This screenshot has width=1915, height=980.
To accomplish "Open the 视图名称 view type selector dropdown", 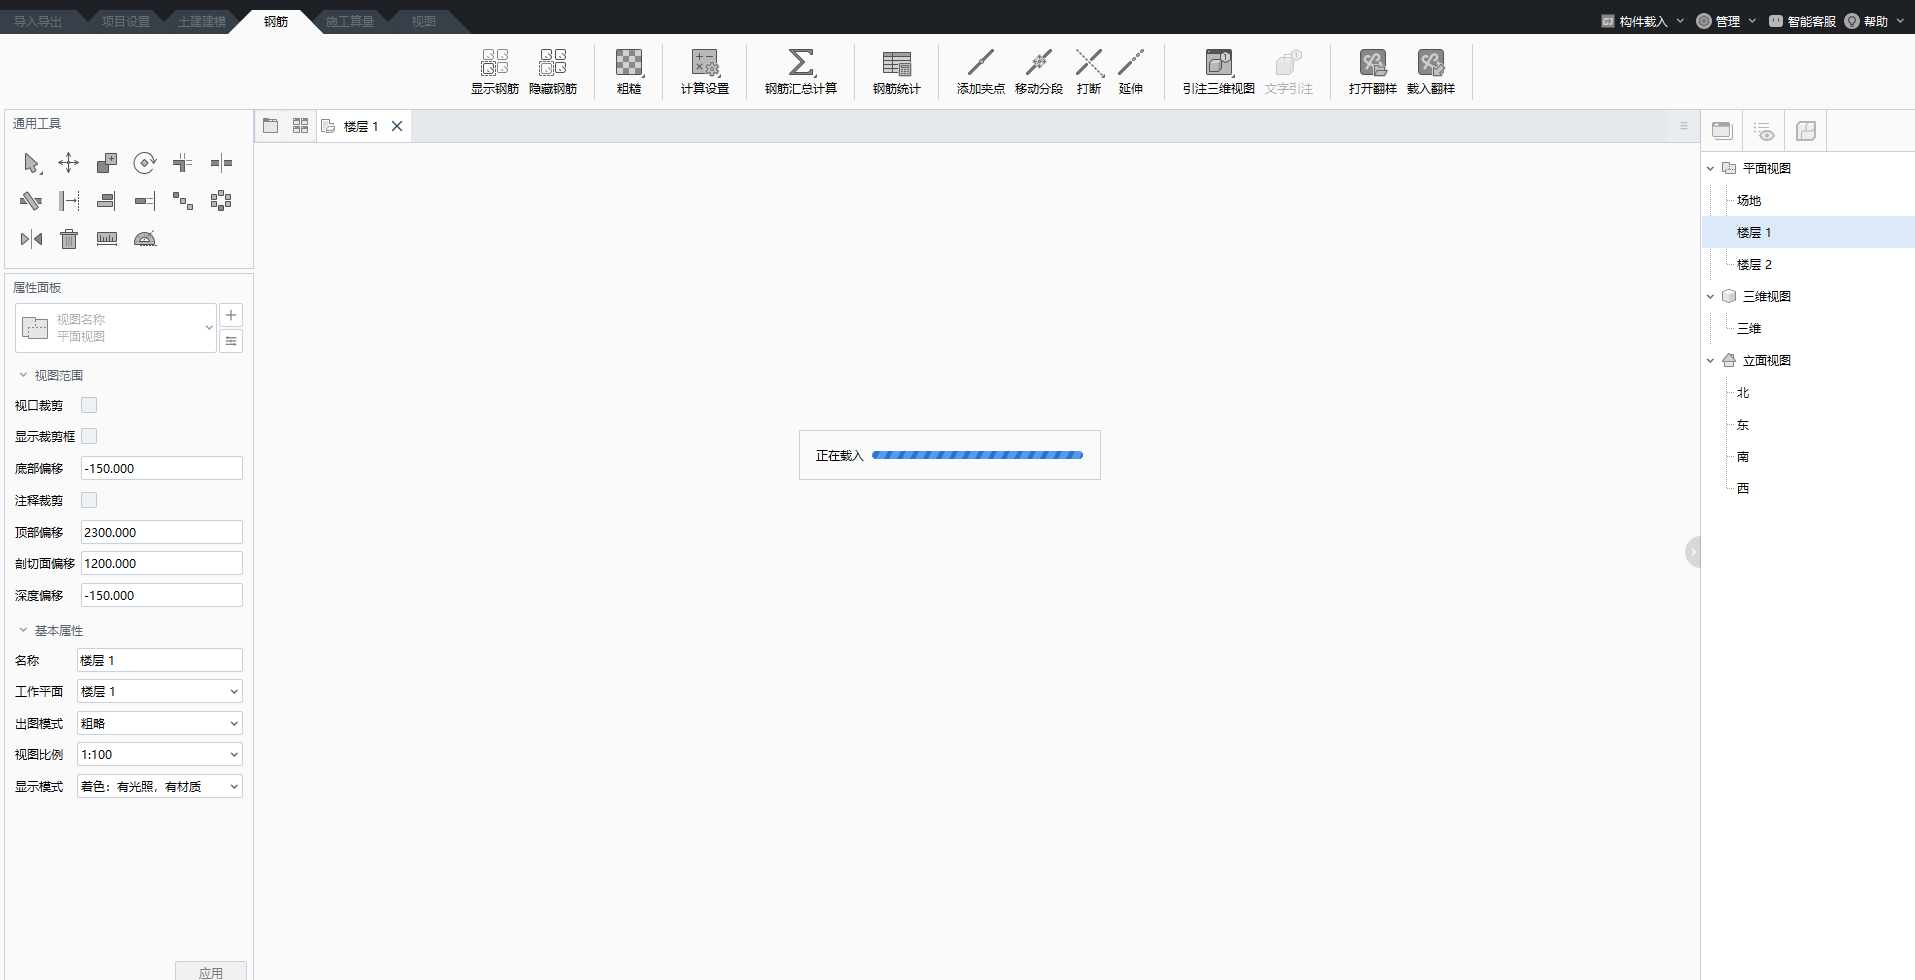I will (x=116, y=328).
